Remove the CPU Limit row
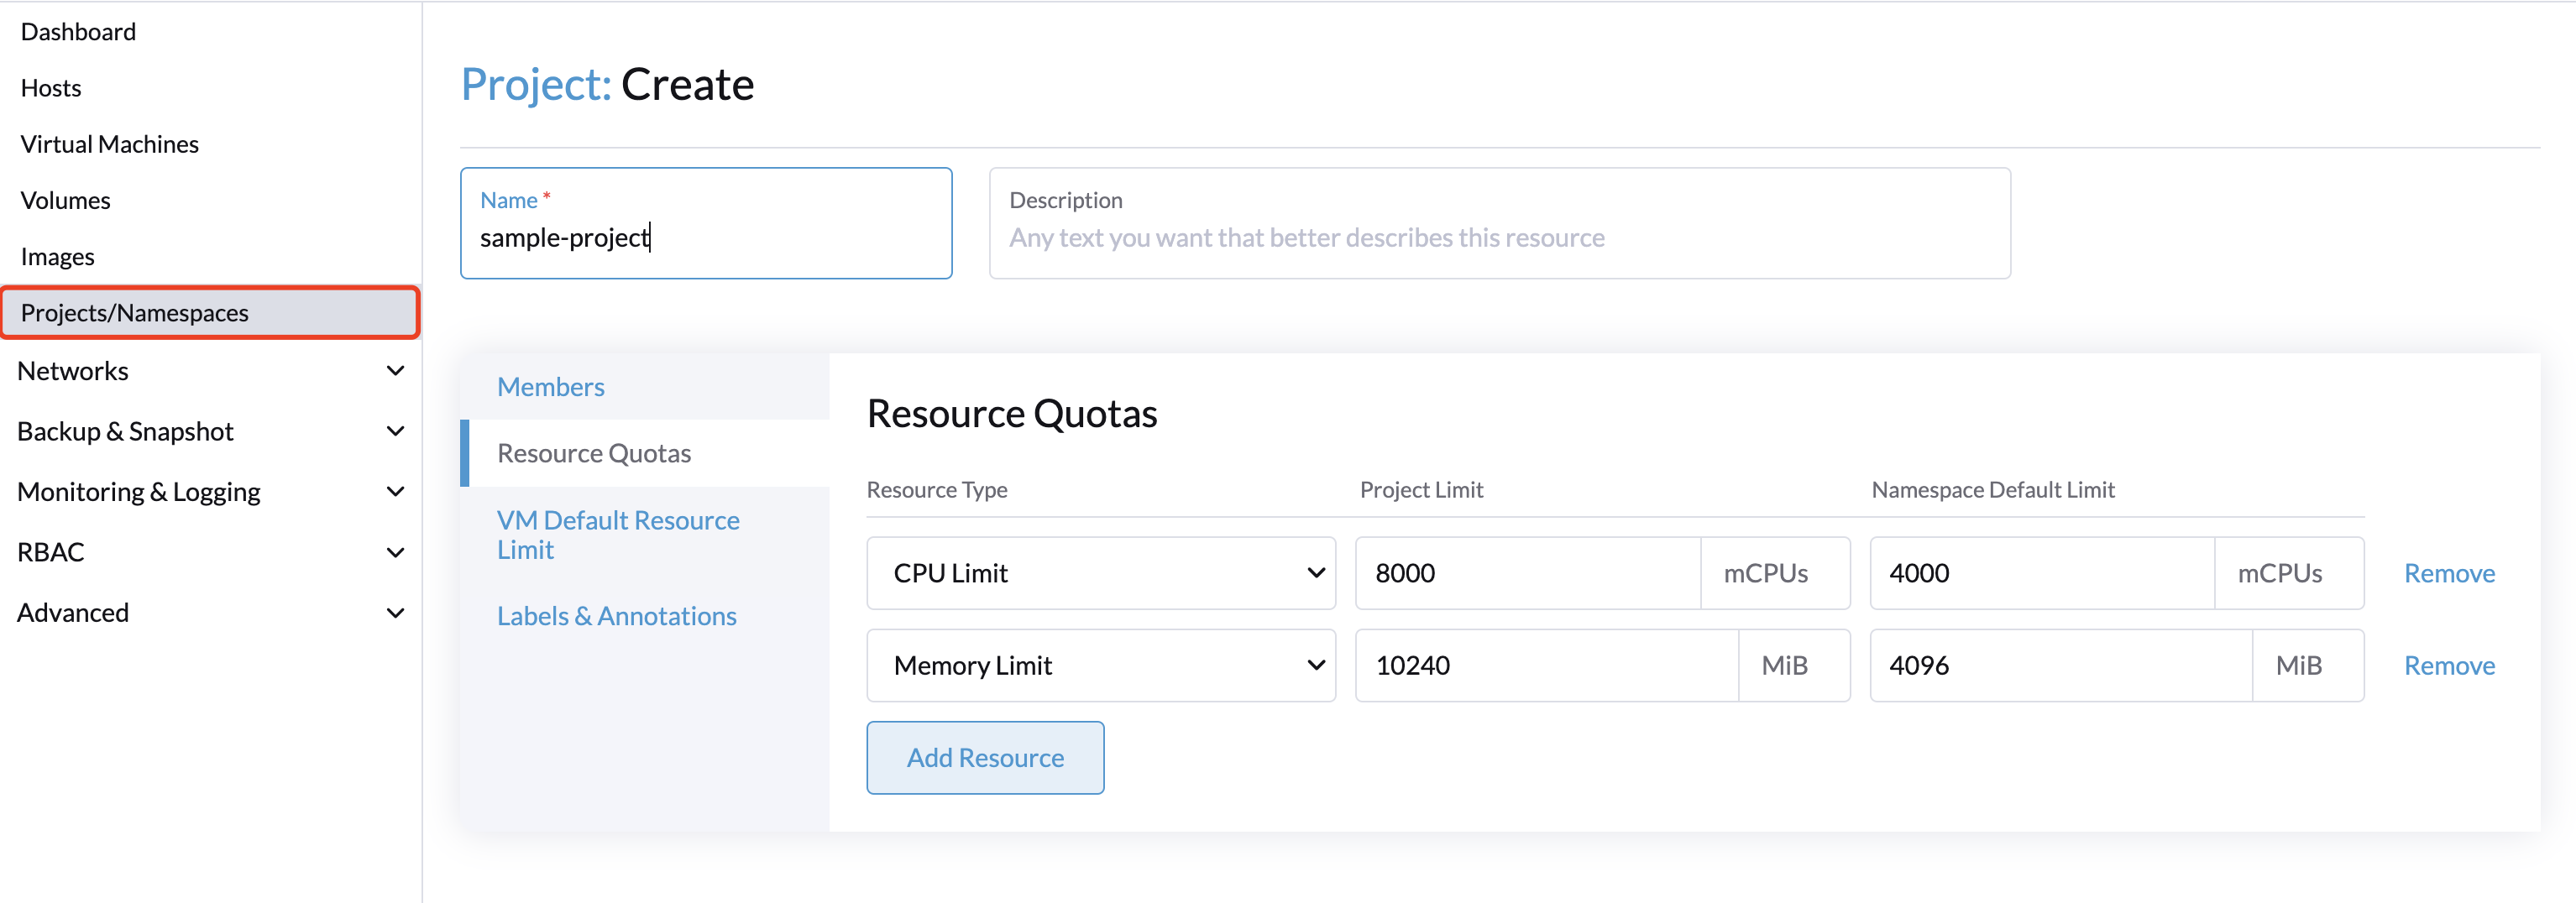Screen dimensions: 2576x903 [2449, 573]
